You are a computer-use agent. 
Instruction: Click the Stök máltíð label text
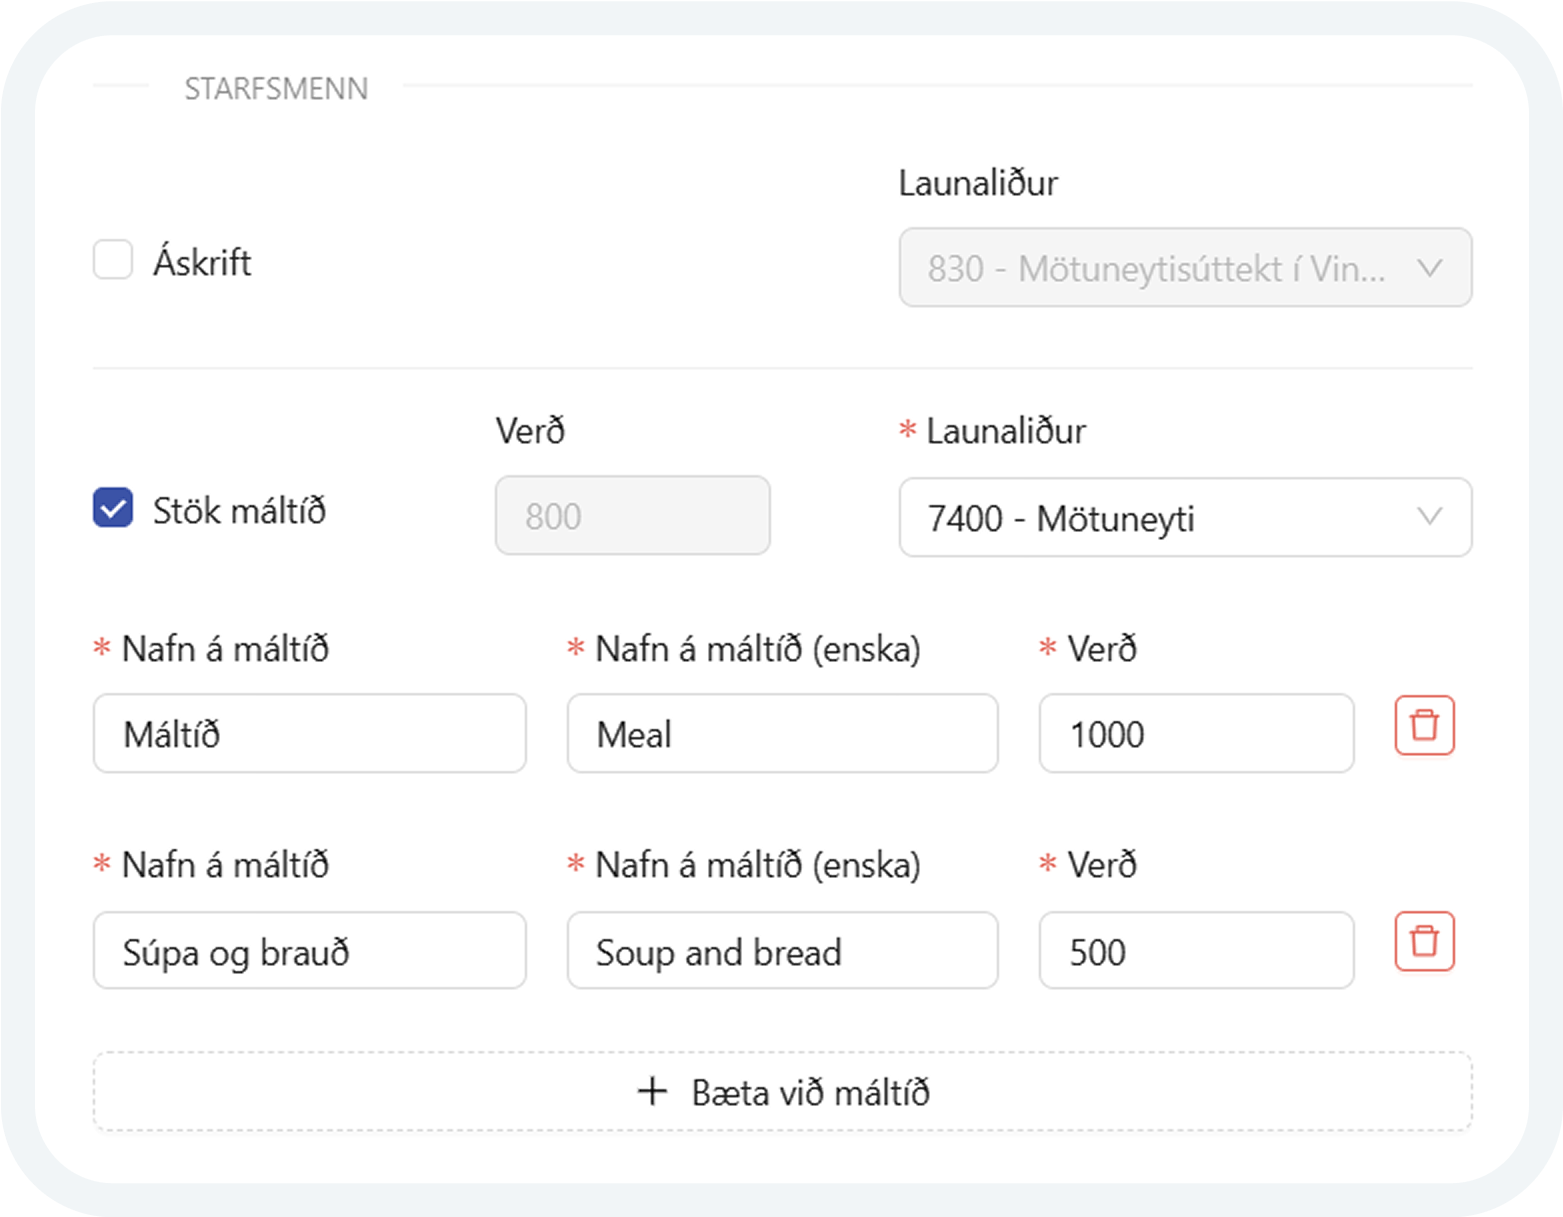(x=239, y=511)
